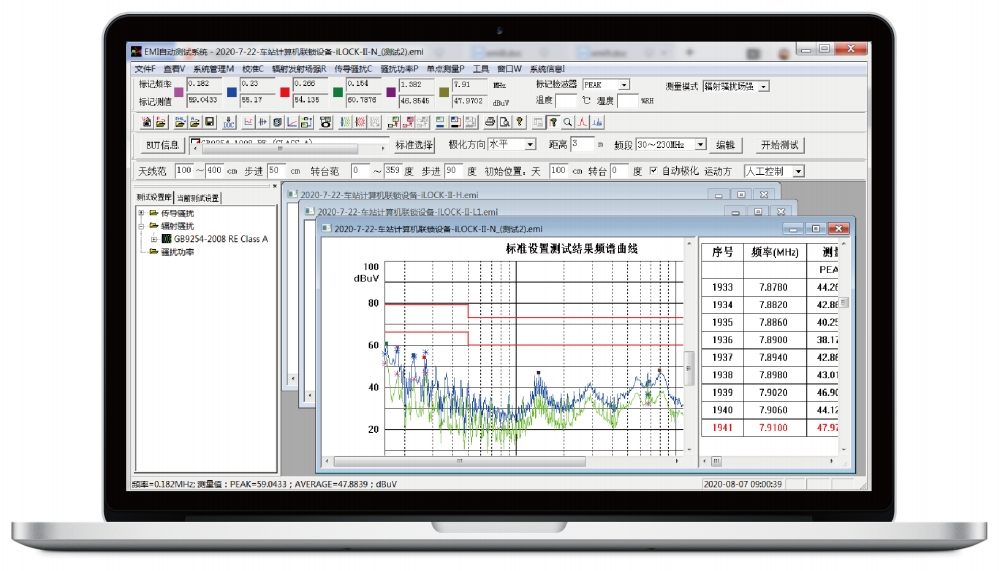Click the red marker color swatch
Screen dimensions: 999x571
coord(285,92)
